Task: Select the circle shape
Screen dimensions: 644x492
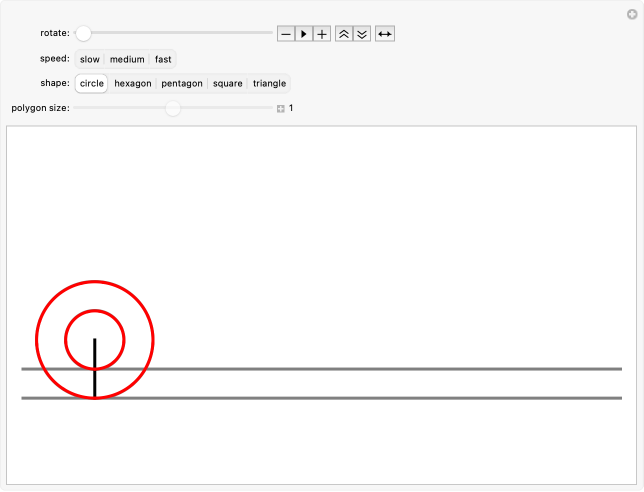Action: tap(92, 84)
